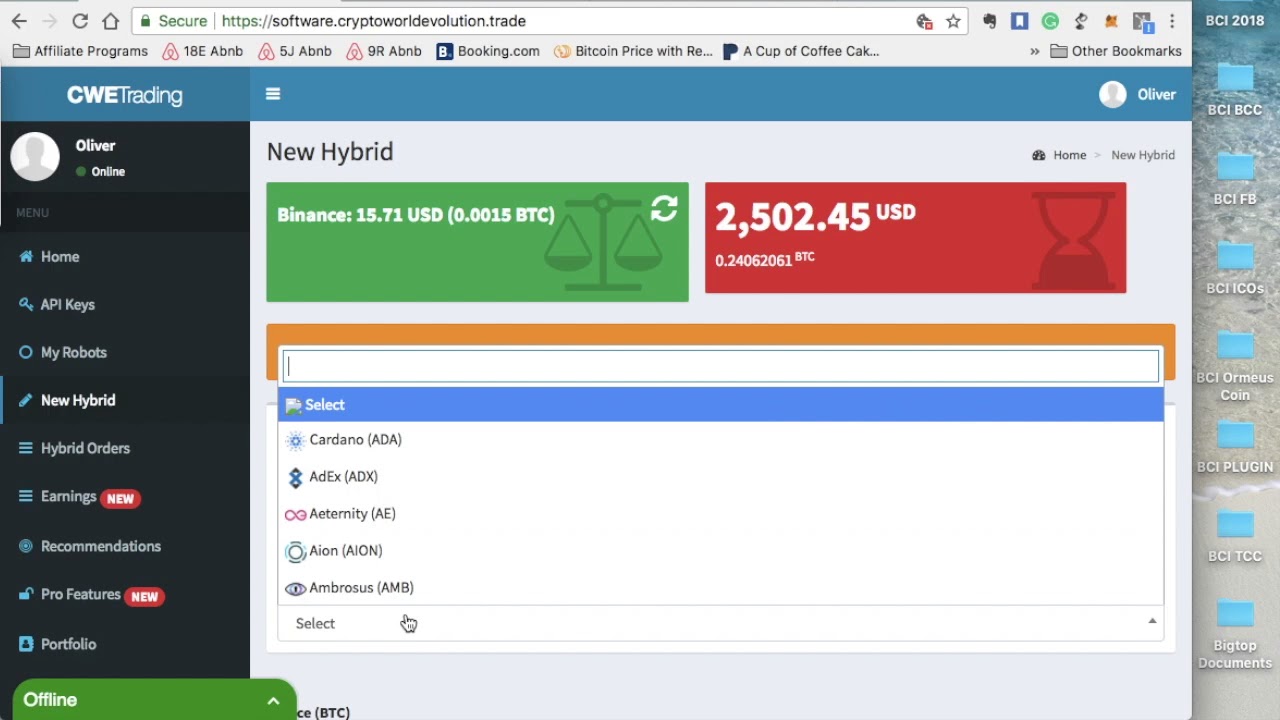Open the BCI ICOs desktop folder
The height and width of the screenshot is (720, 1280).
pyautogui.click(x=1235, y=266)
